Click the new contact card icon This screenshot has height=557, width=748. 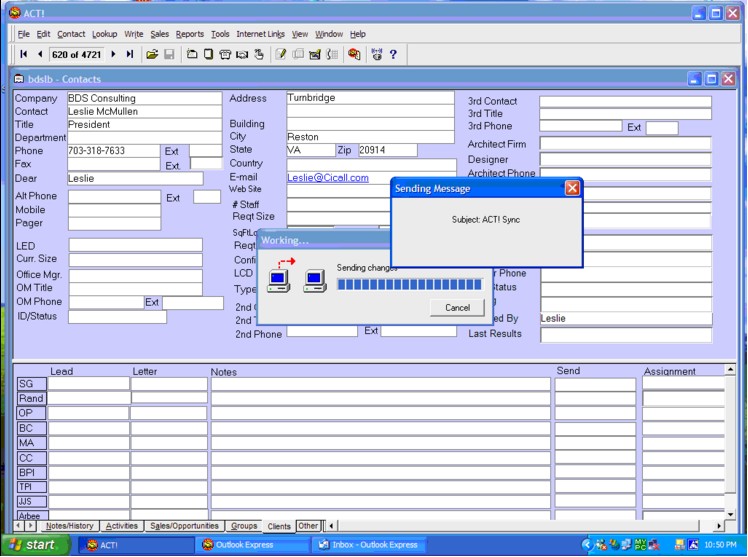click(x=192, y=54)
